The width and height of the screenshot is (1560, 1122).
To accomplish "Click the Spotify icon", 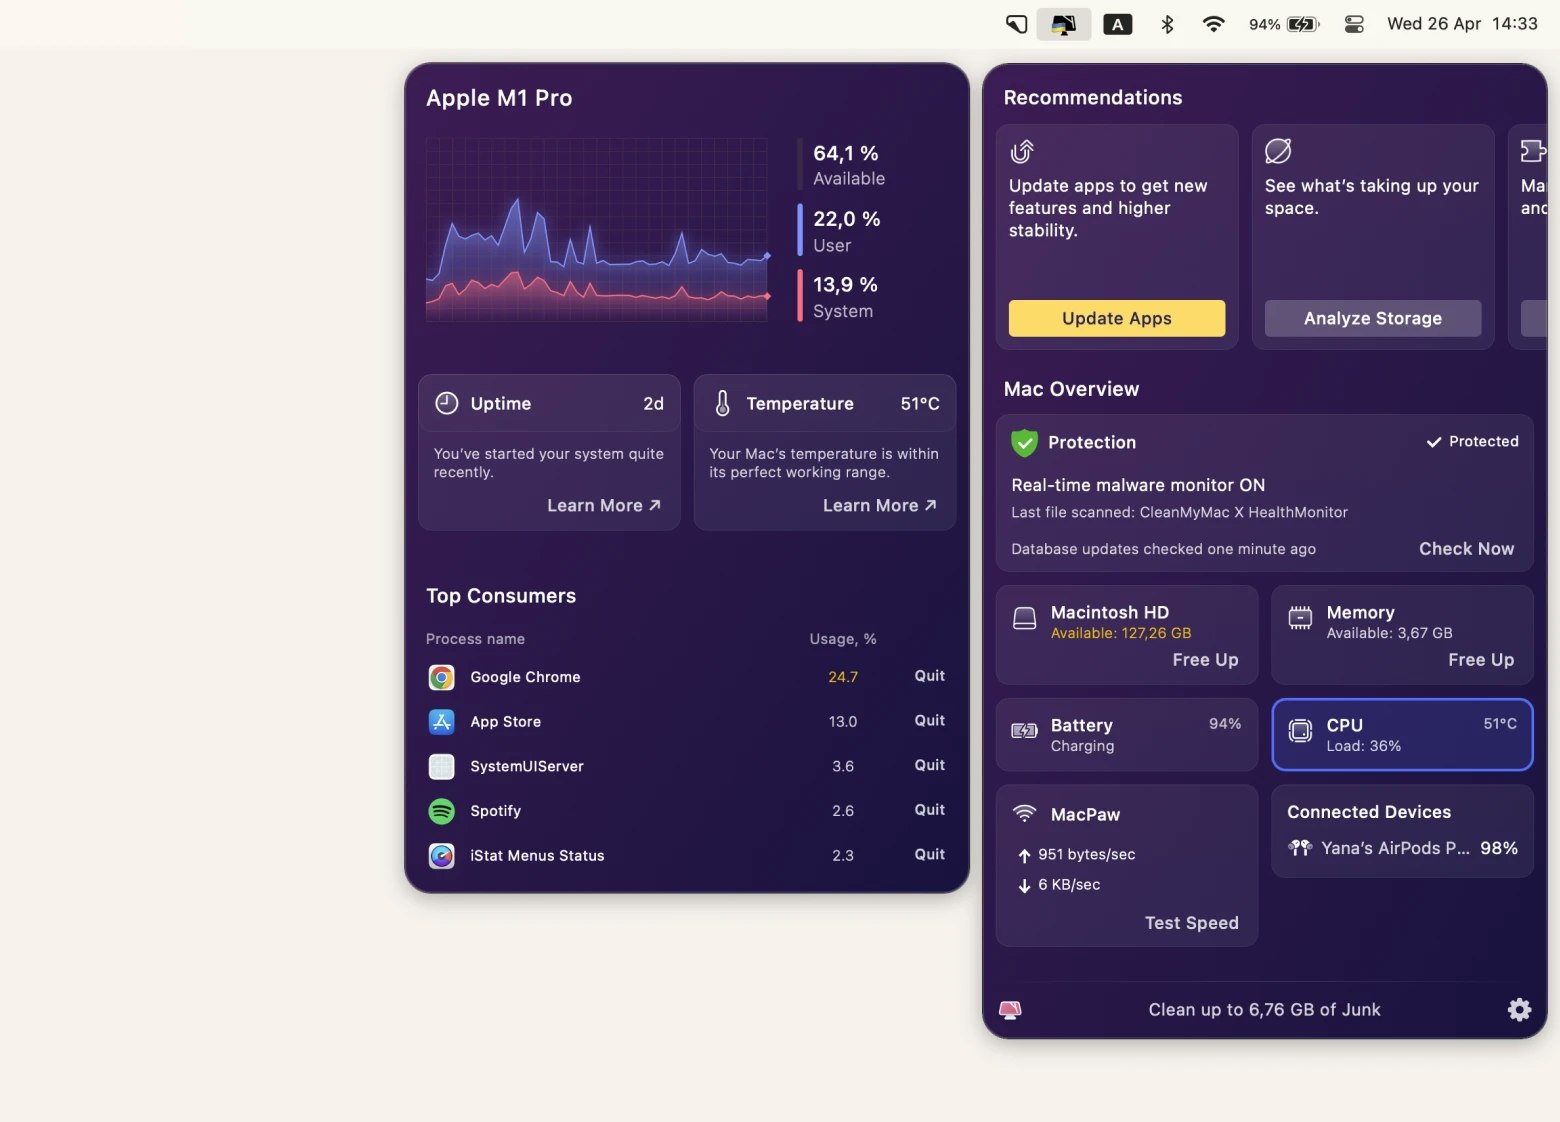I will 441,811.
